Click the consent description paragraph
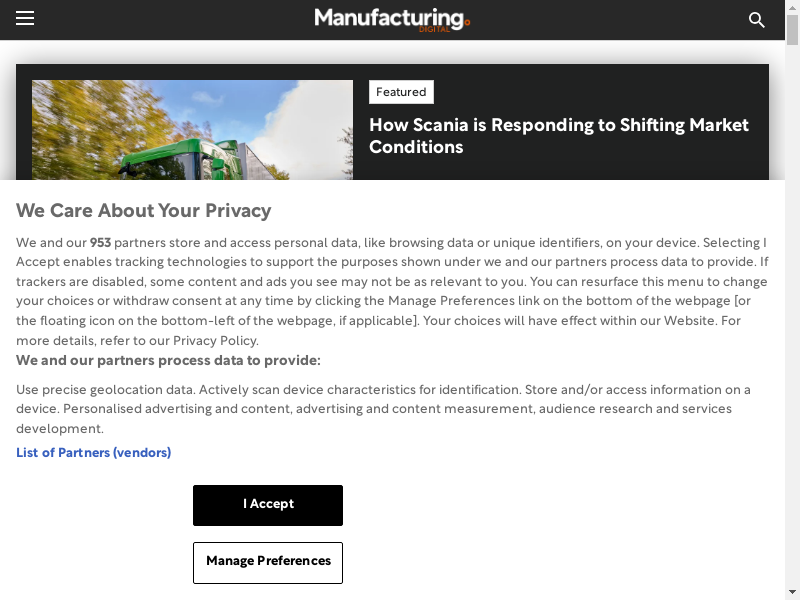Image resolution: width=800 pixels, height=600 pixels. [392, 290]
